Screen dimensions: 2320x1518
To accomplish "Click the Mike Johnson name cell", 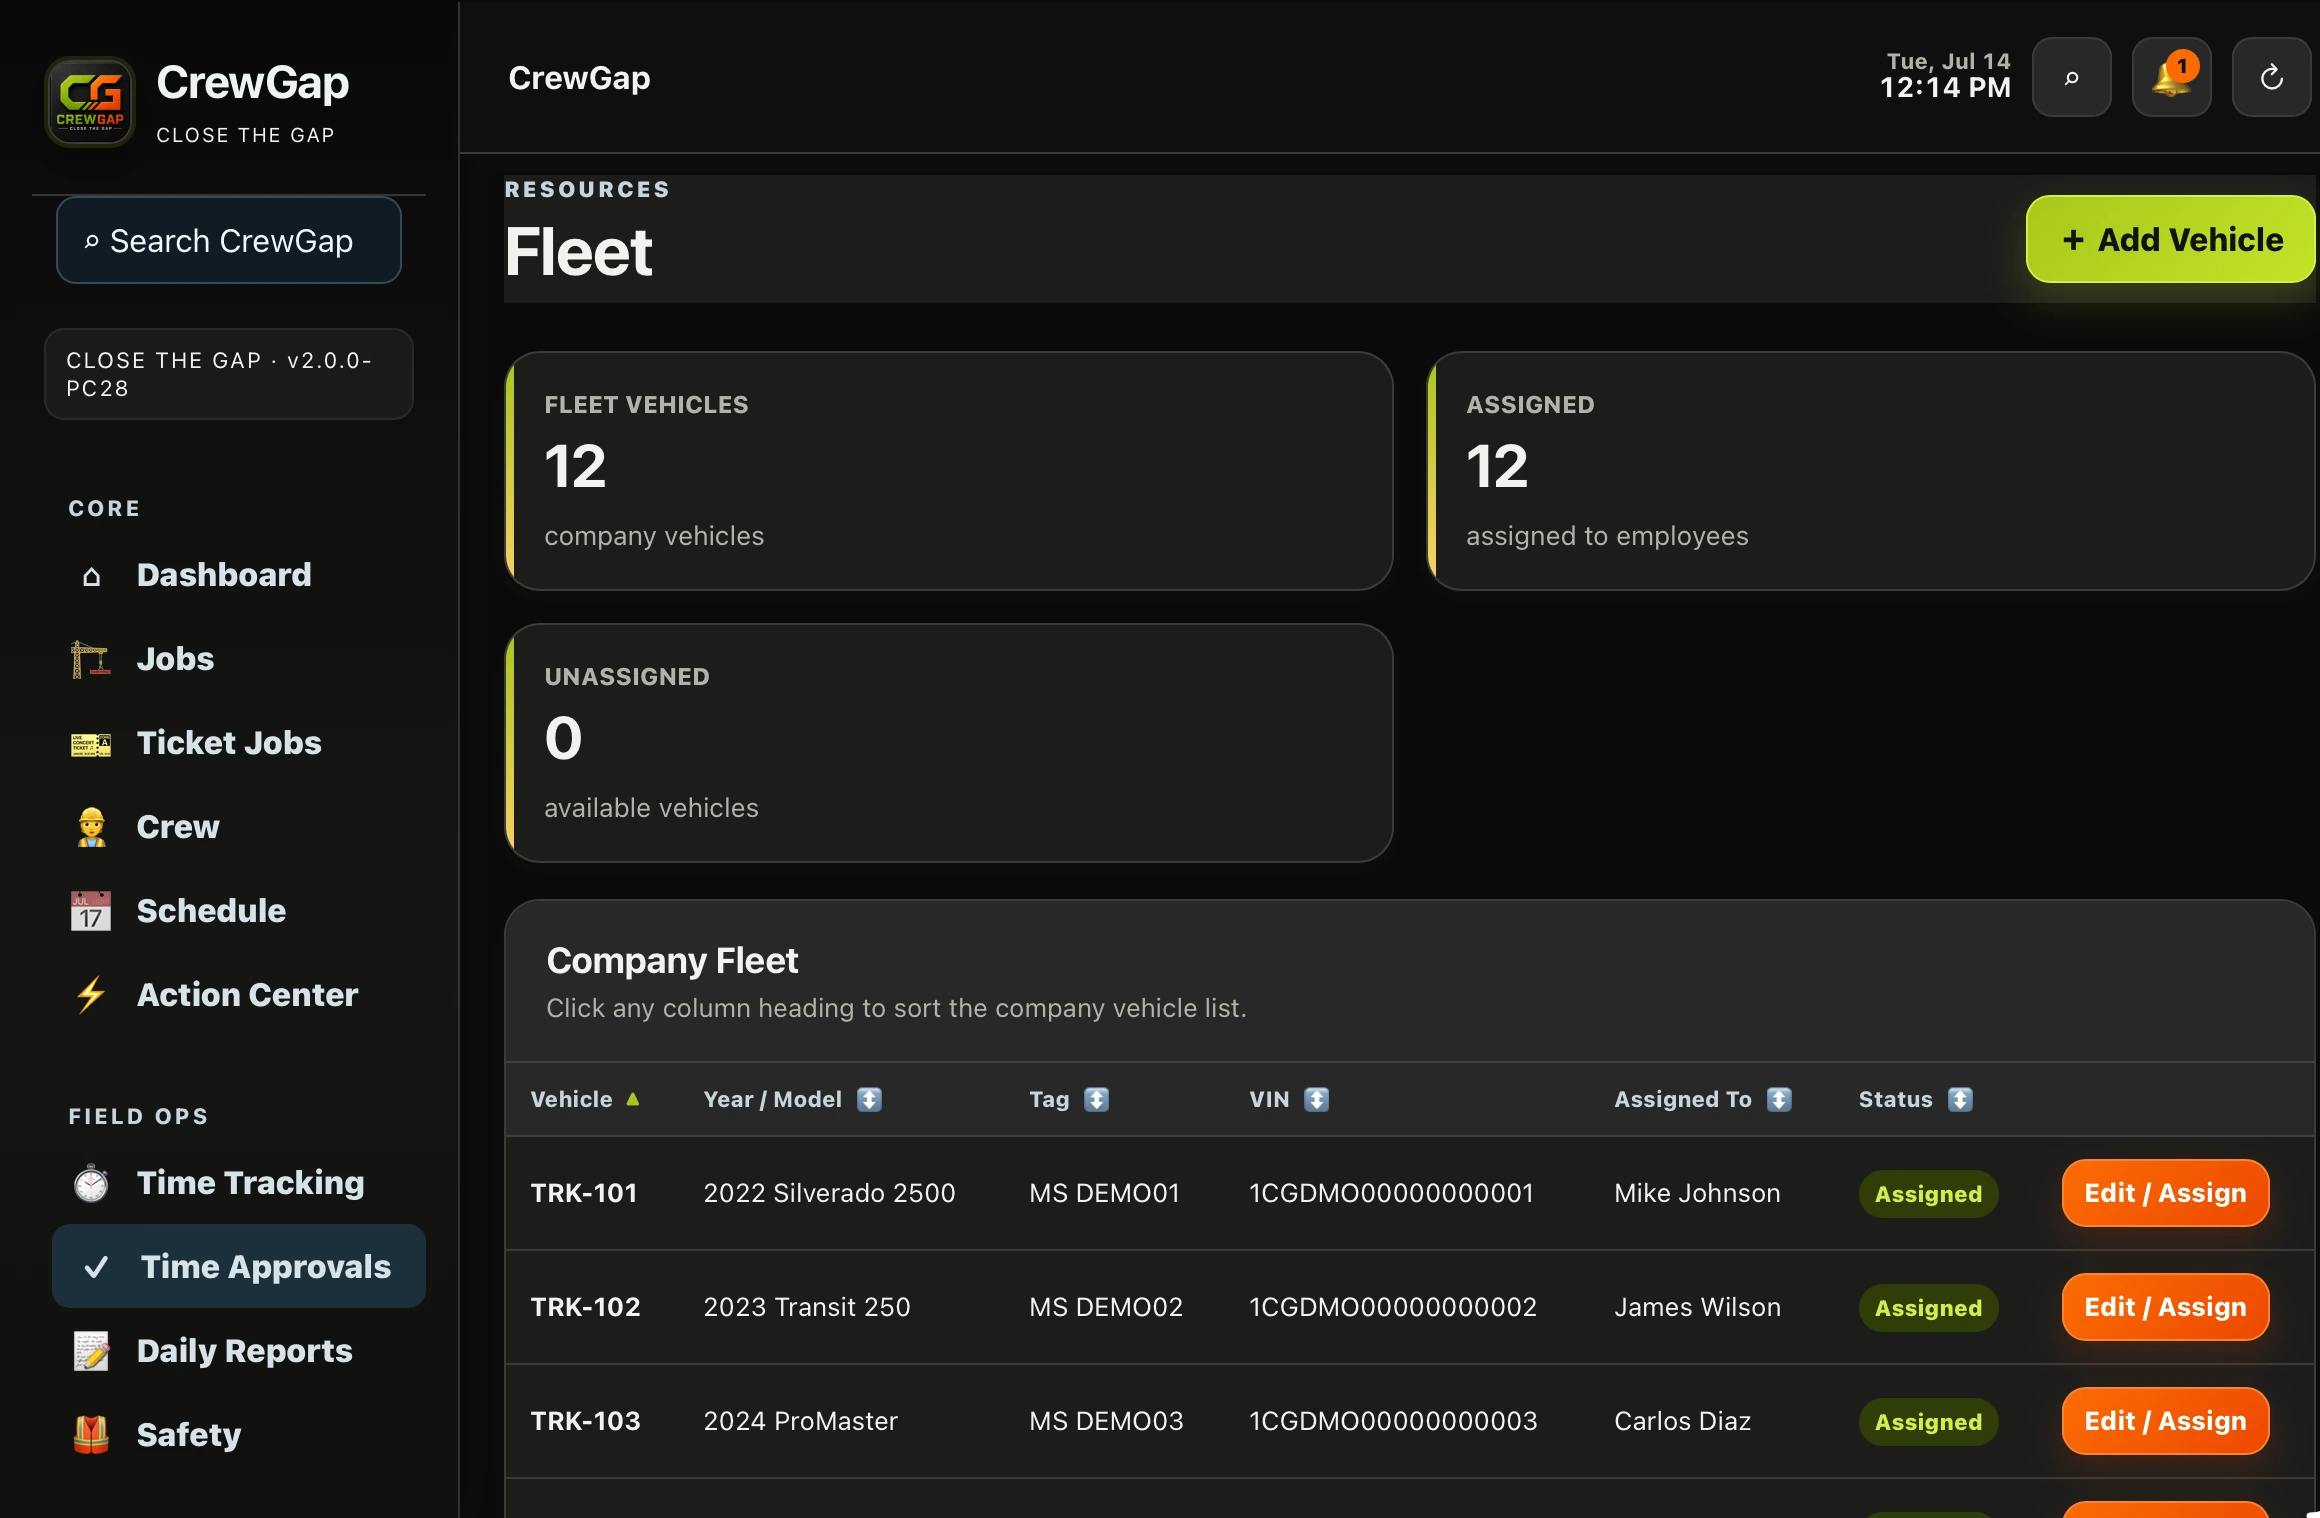I will 1697,1194.
